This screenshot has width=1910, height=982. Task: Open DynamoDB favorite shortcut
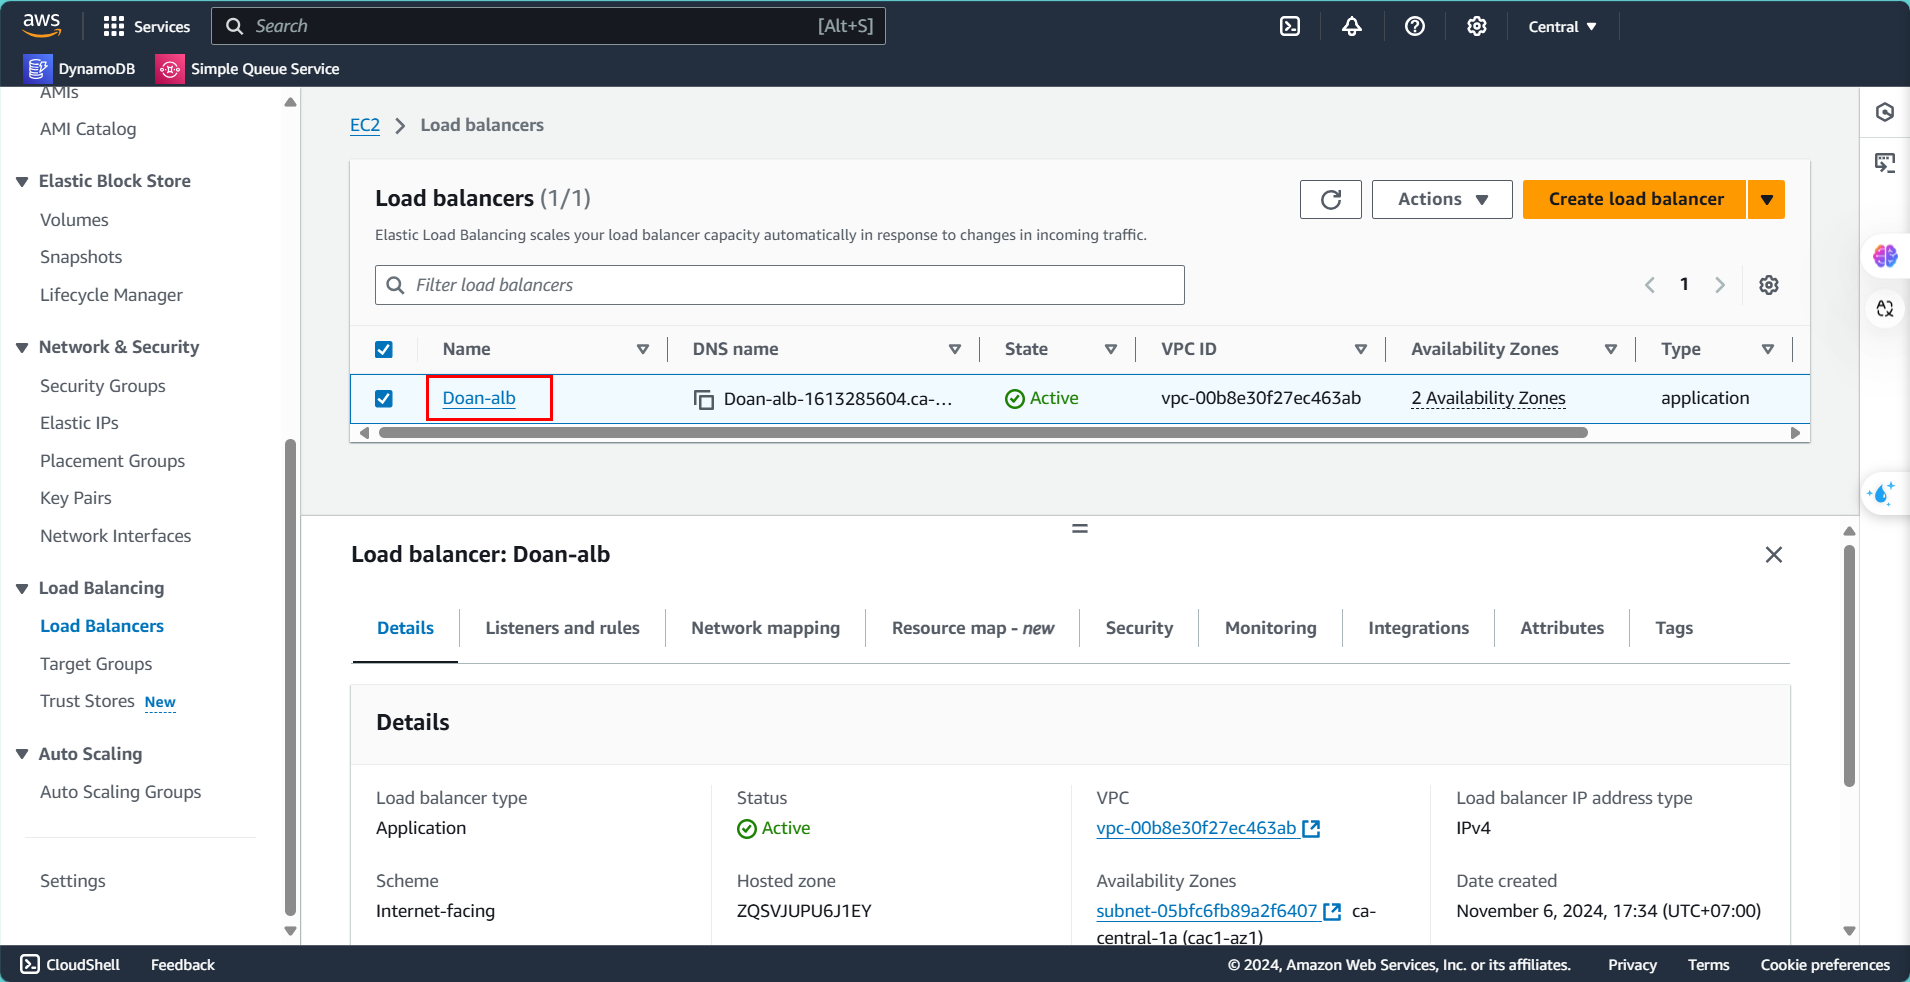pyautogui.click(x=80, y=68)
